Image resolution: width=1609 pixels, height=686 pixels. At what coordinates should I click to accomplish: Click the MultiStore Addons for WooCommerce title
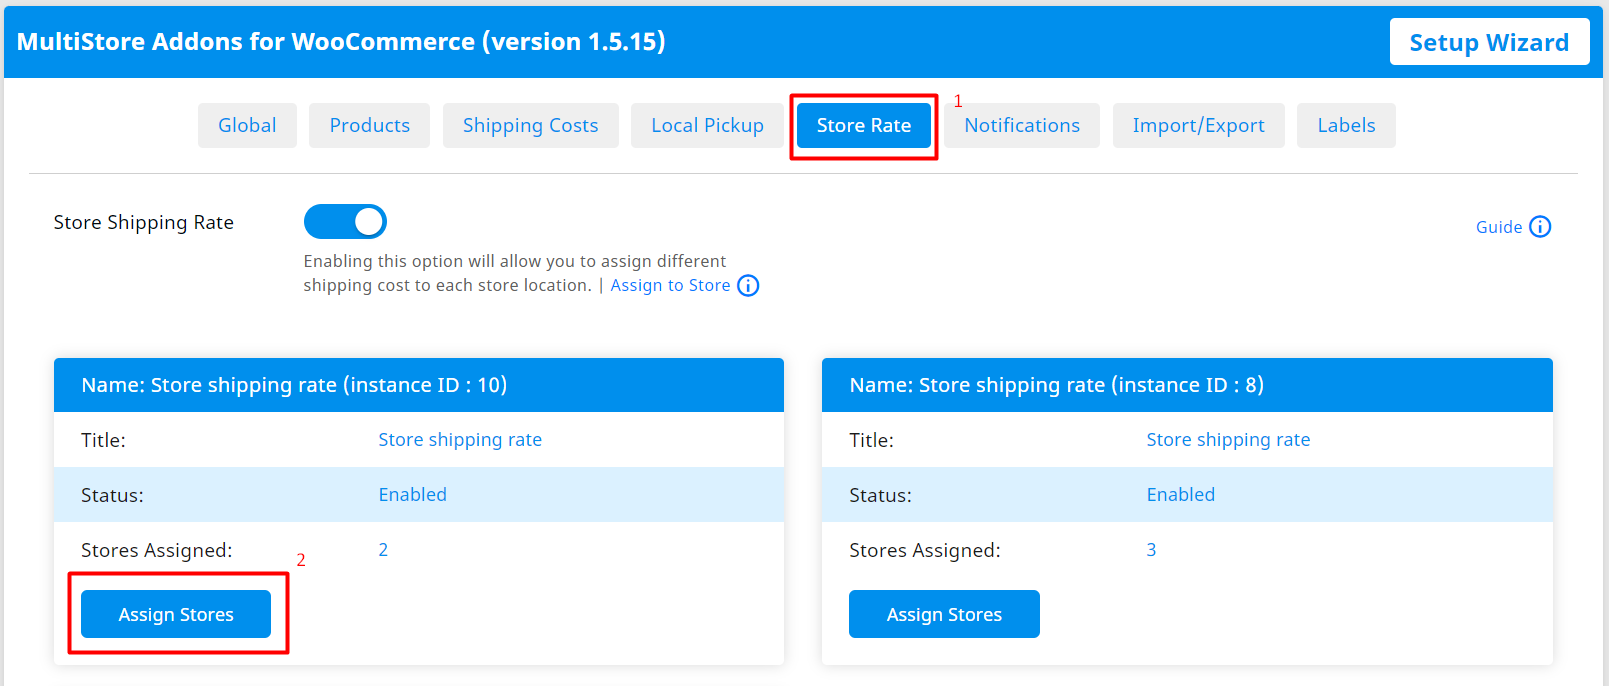click(341, 42)
